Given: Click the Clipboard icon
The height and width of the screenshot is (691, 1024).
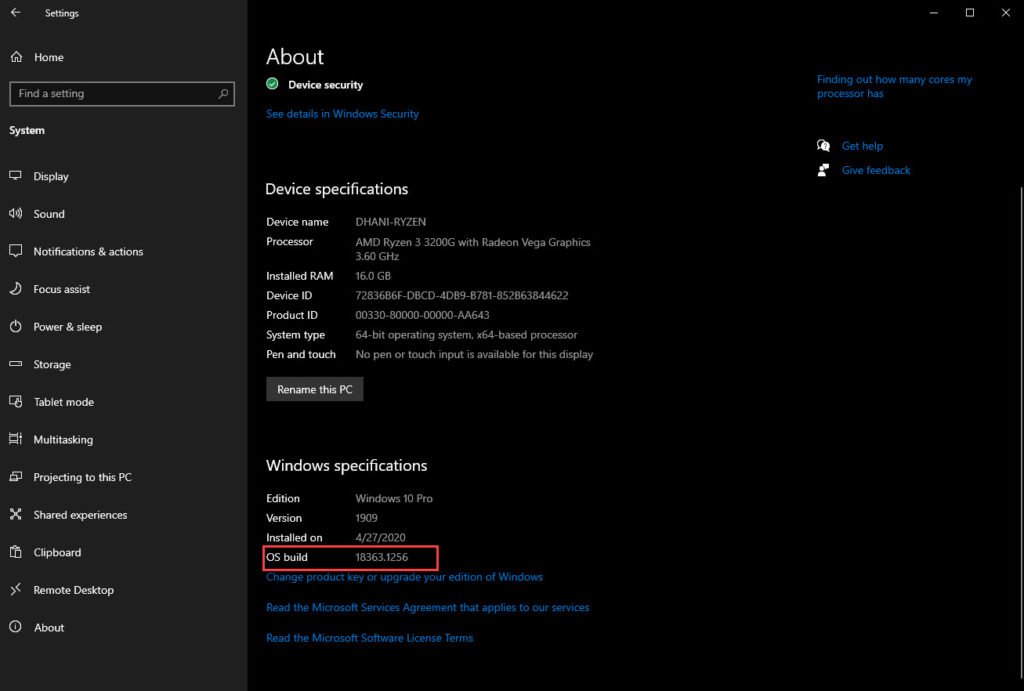Looking at the screenshot, I should click(16, 552).
